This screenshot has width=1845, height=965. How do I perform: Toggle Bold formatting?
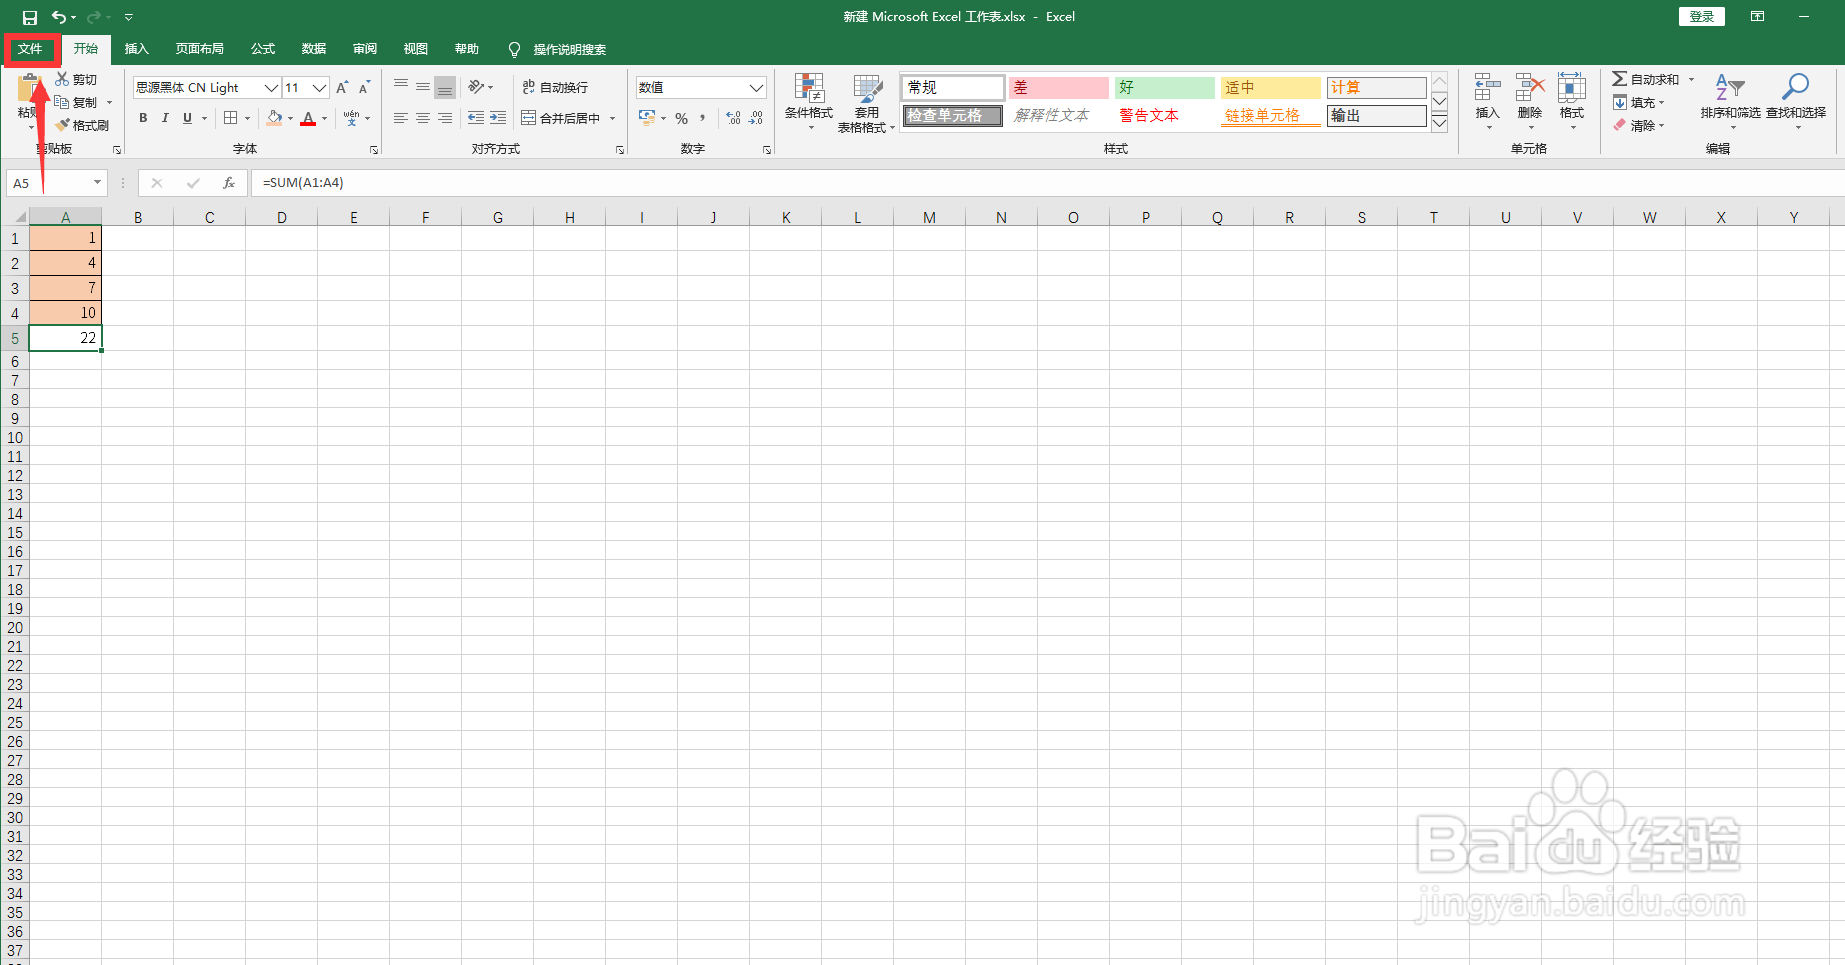[x=143, y=118]
